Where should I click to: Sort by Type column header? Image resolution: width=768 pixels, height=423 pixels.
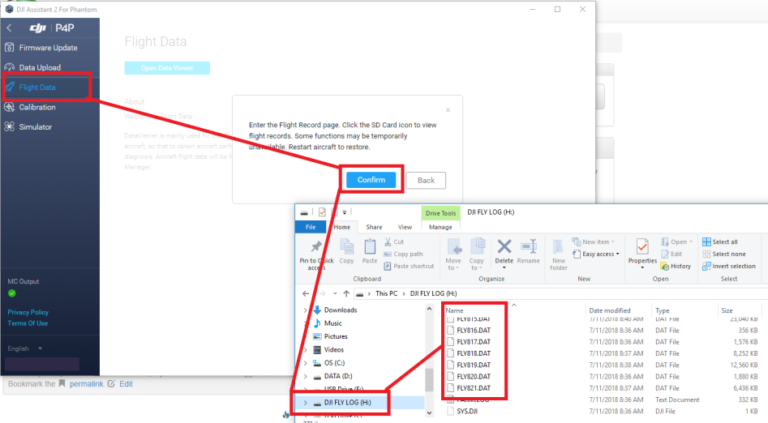(x=662, y=310)
